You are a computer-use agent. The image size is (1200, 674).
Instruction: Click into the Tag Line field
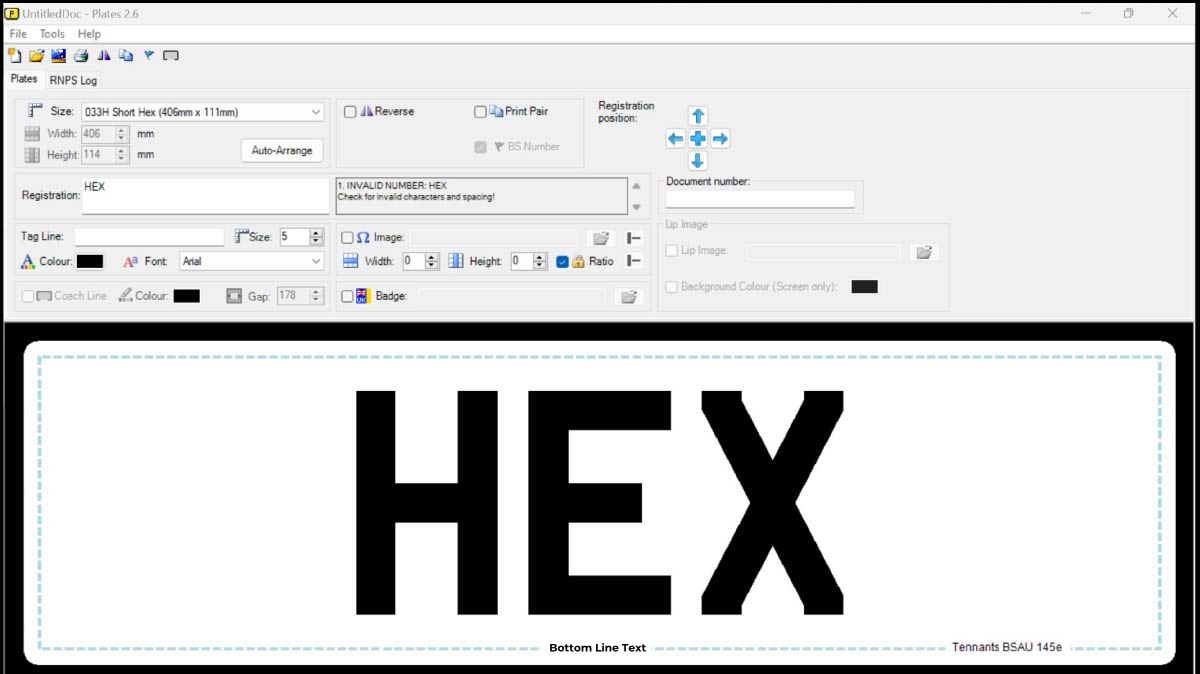pyautogui.click(x=149, y=237)
